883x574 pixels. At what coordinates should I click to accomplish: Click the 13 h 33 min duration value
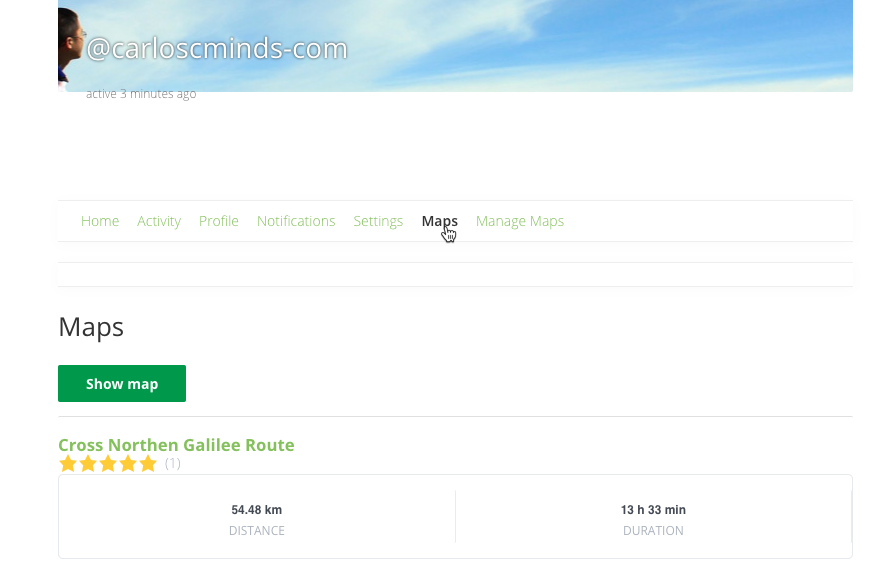(653, 510)
